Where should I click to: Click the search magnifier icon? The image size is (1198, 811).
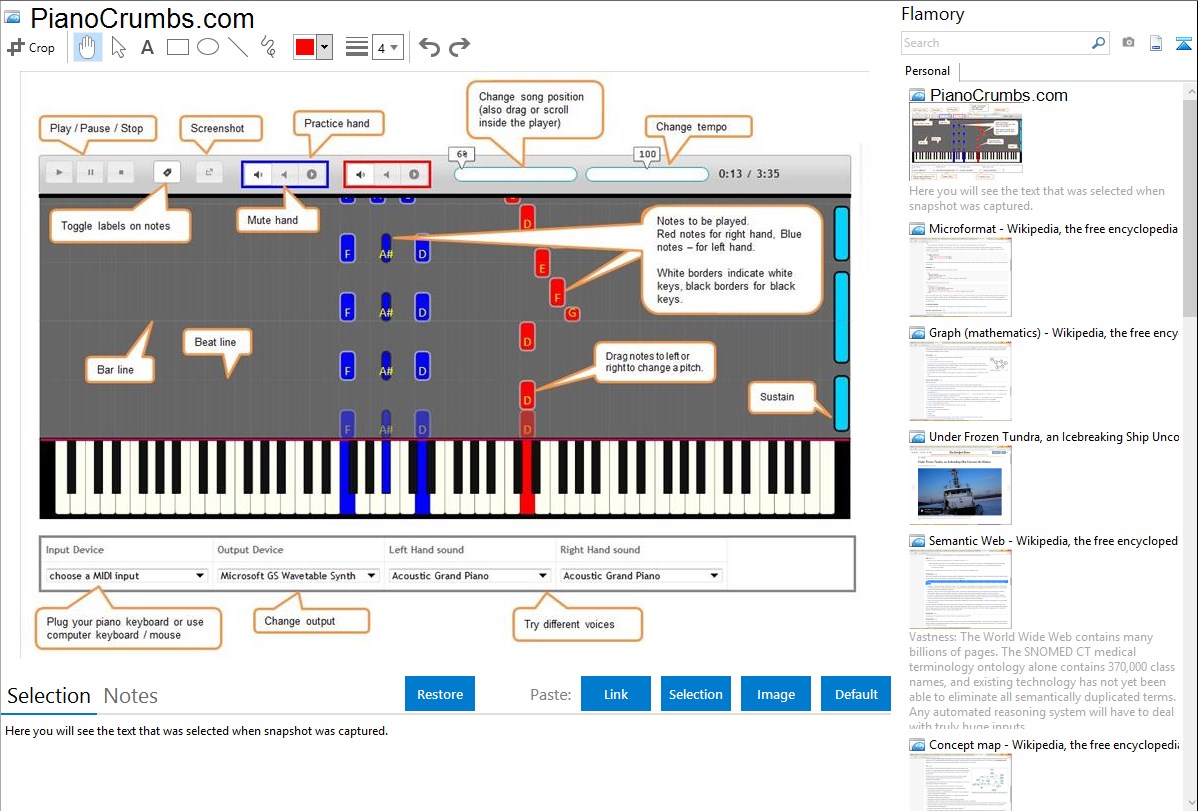point(1098,43)
